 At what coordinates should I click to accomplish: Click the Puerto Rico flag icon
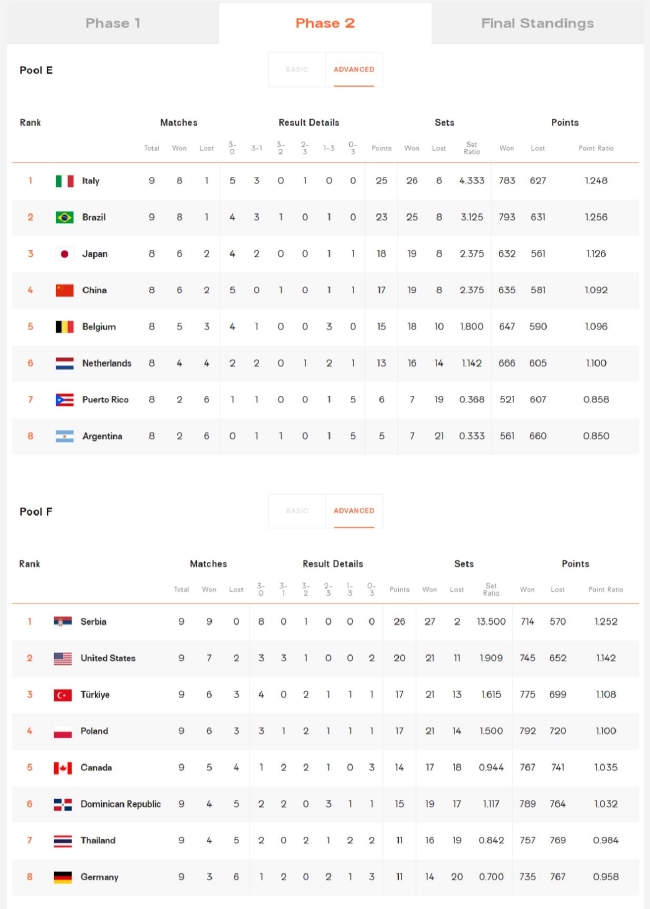click(64, 399)
